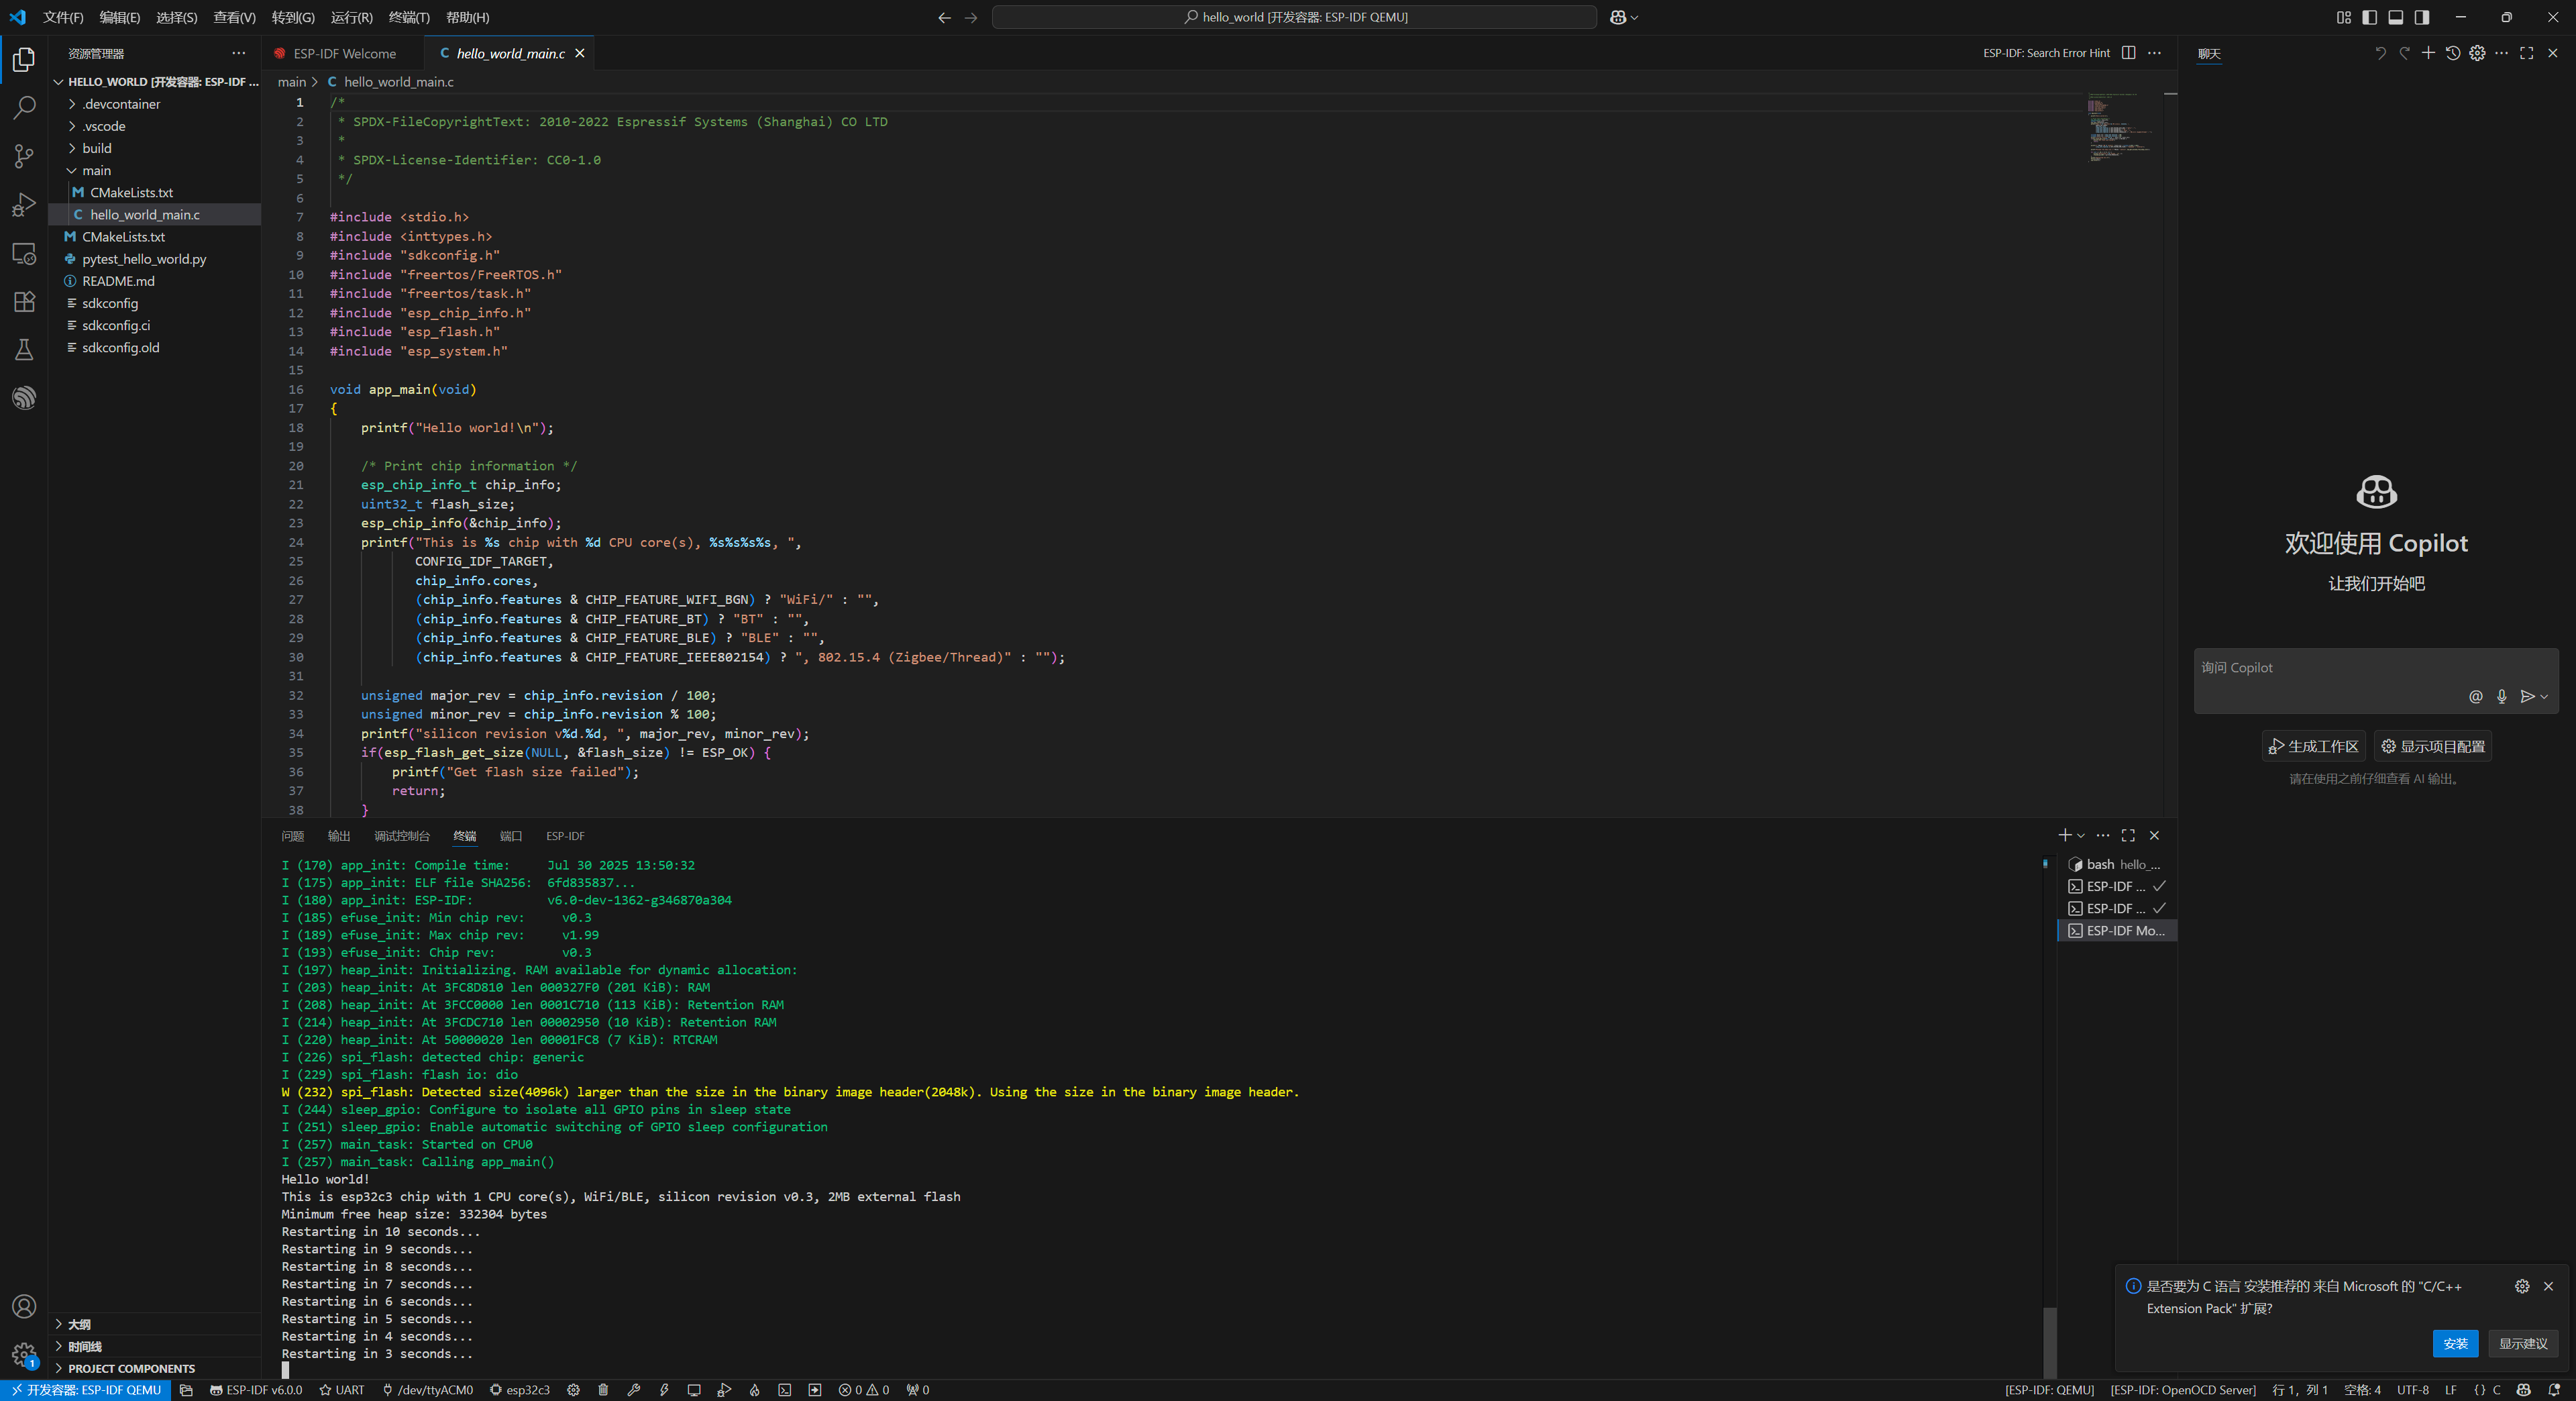This screenshot has width=2576, height=1401.
Task: Open the Espressif ESP-IDF explorer icon
Action: (24, 398)
